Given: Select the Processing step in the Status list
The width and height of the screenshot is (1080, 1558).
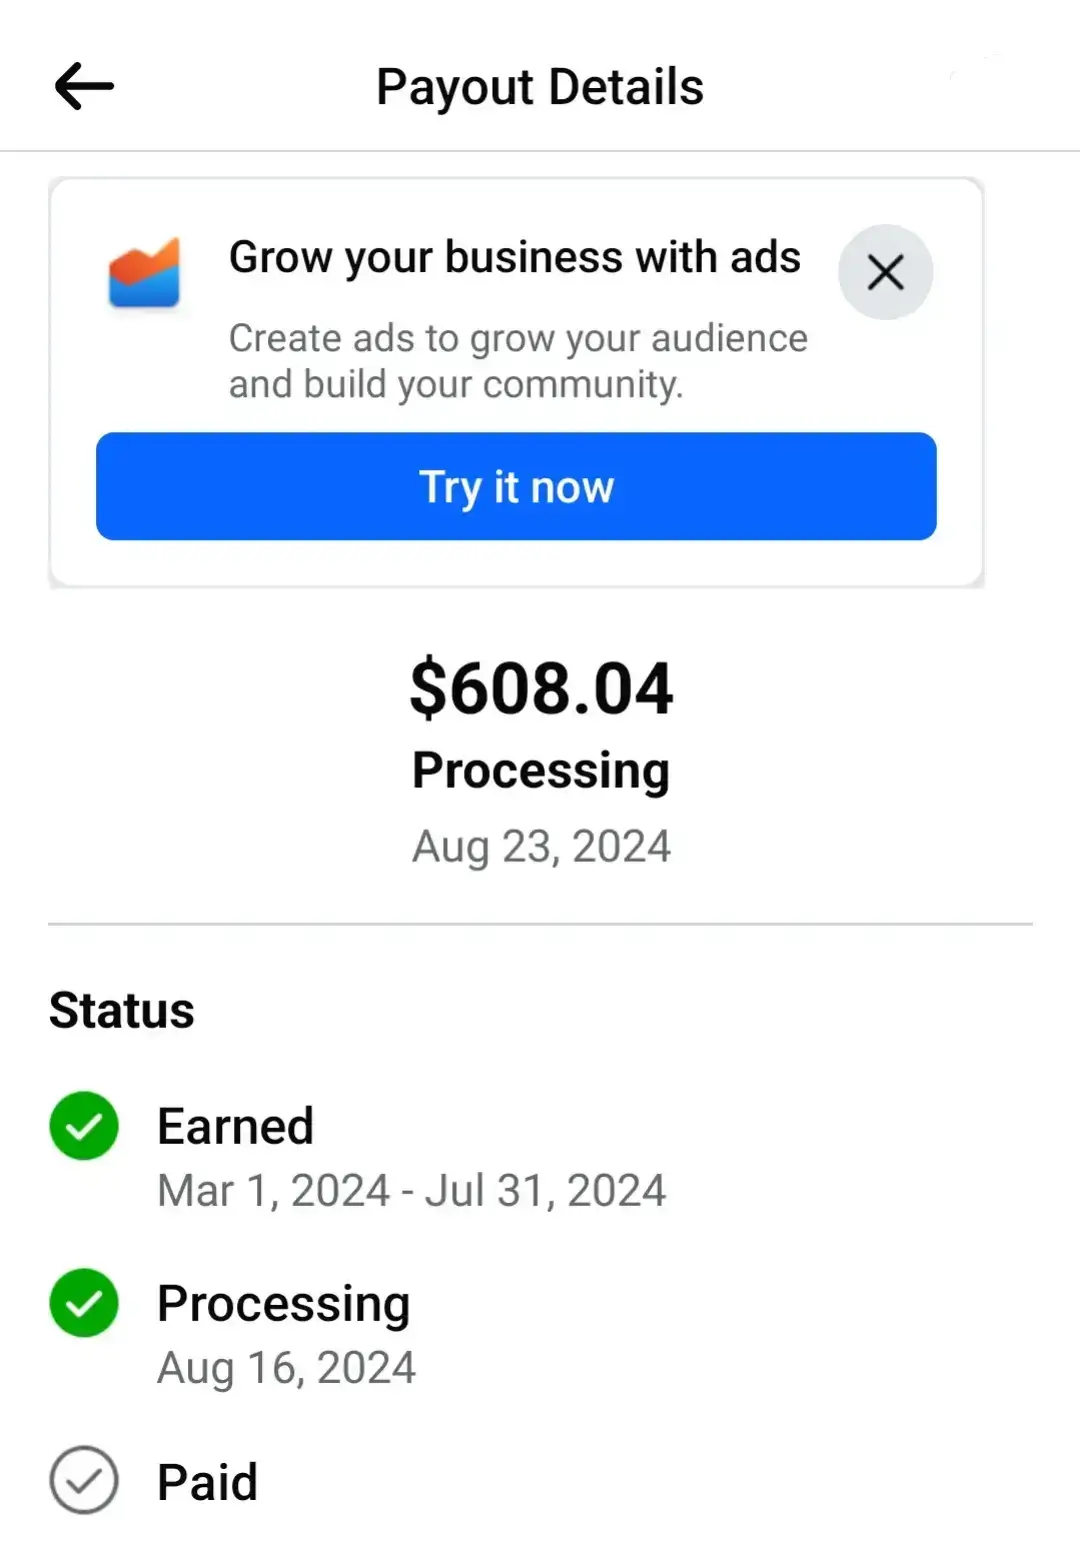Looking at the screenshot, I should point(284,1303).
